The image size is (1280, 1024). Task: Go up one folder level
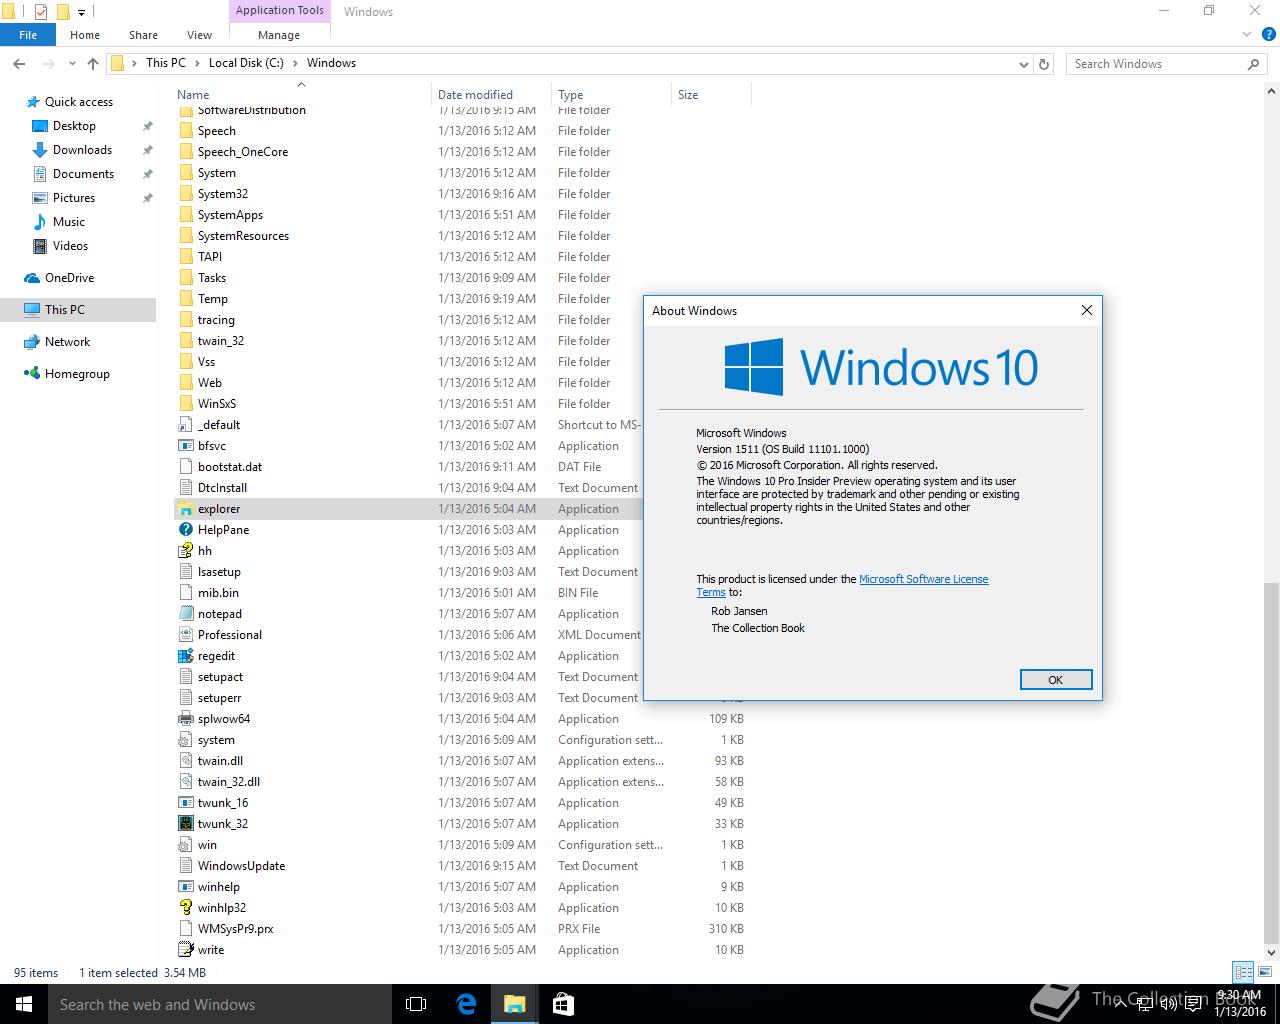coord(93,63)
